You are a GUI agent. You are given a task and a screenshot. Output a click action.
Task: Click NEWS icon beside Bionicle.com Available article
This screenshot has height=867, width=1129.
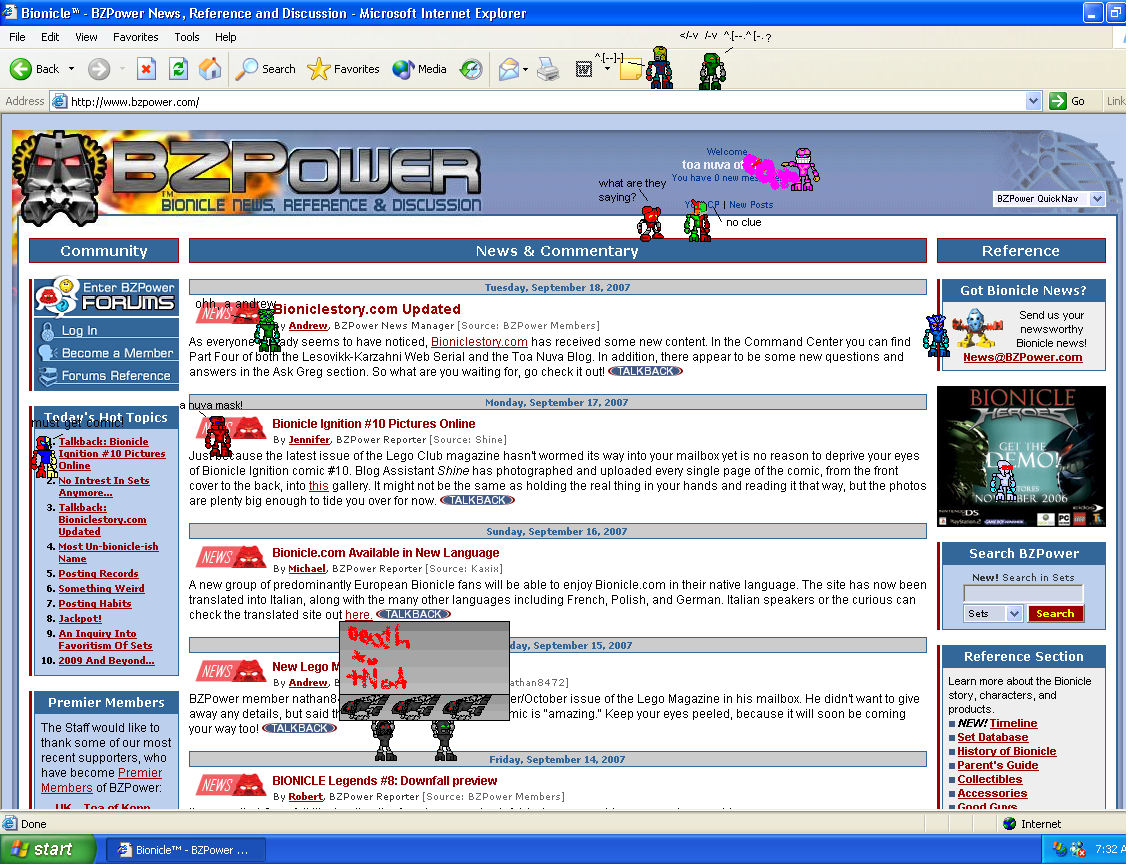[232, 557]
